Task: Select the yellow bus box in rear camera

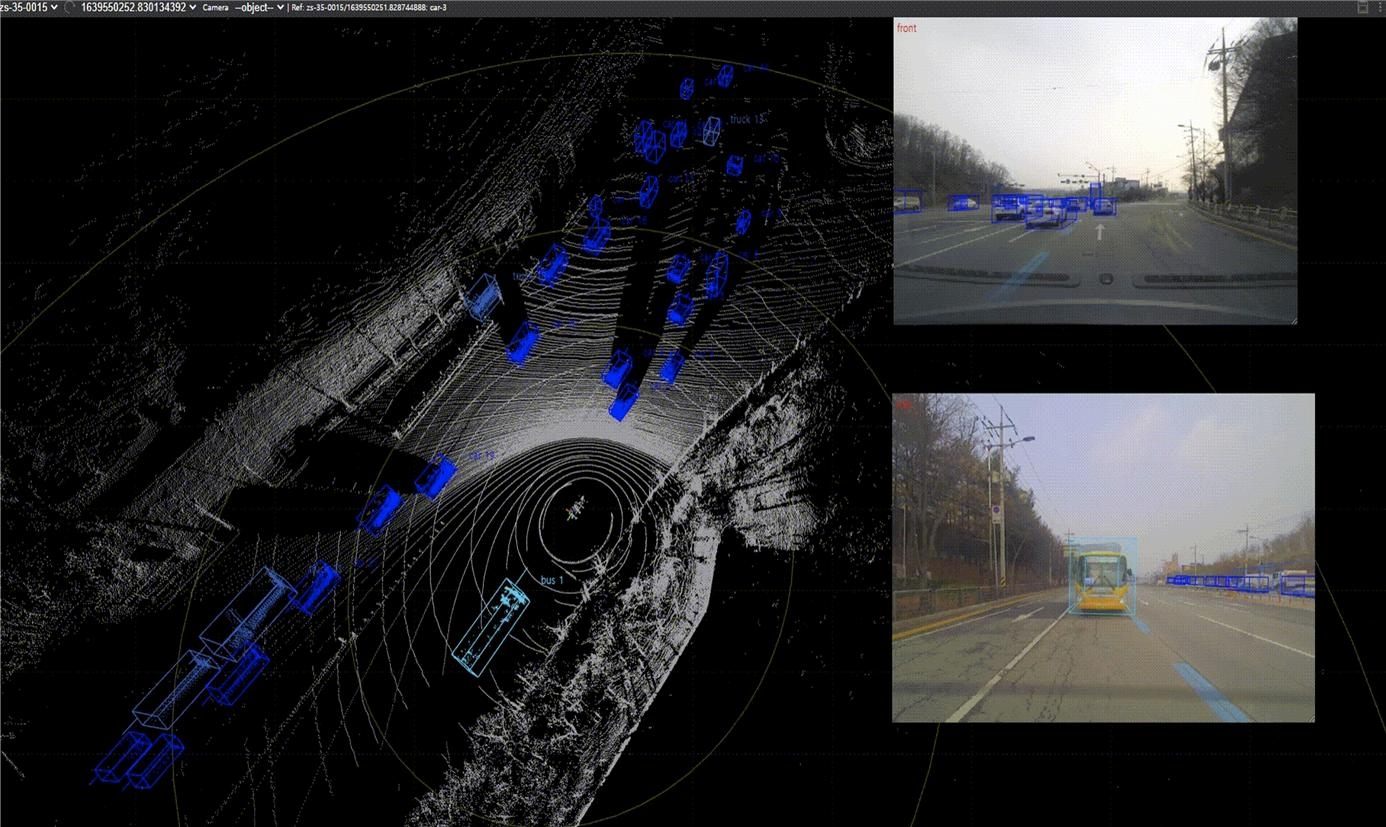Action: (1101, 577)
